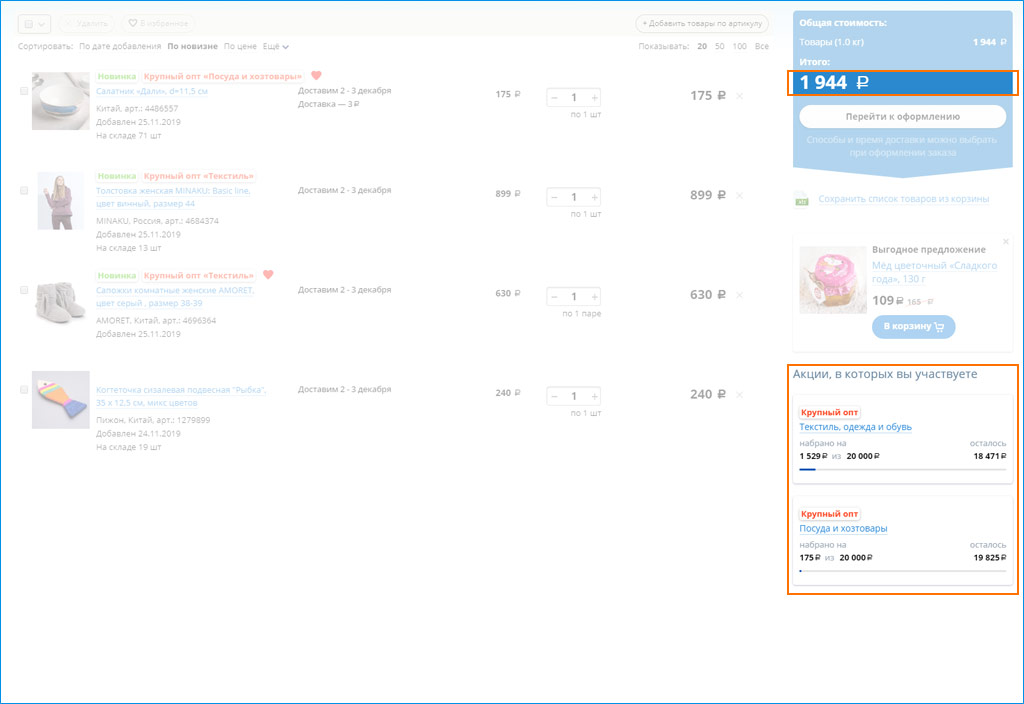Screen dimensions: 1024x704
Task: Show 100 items per page
Action: [x=739, y=46]
